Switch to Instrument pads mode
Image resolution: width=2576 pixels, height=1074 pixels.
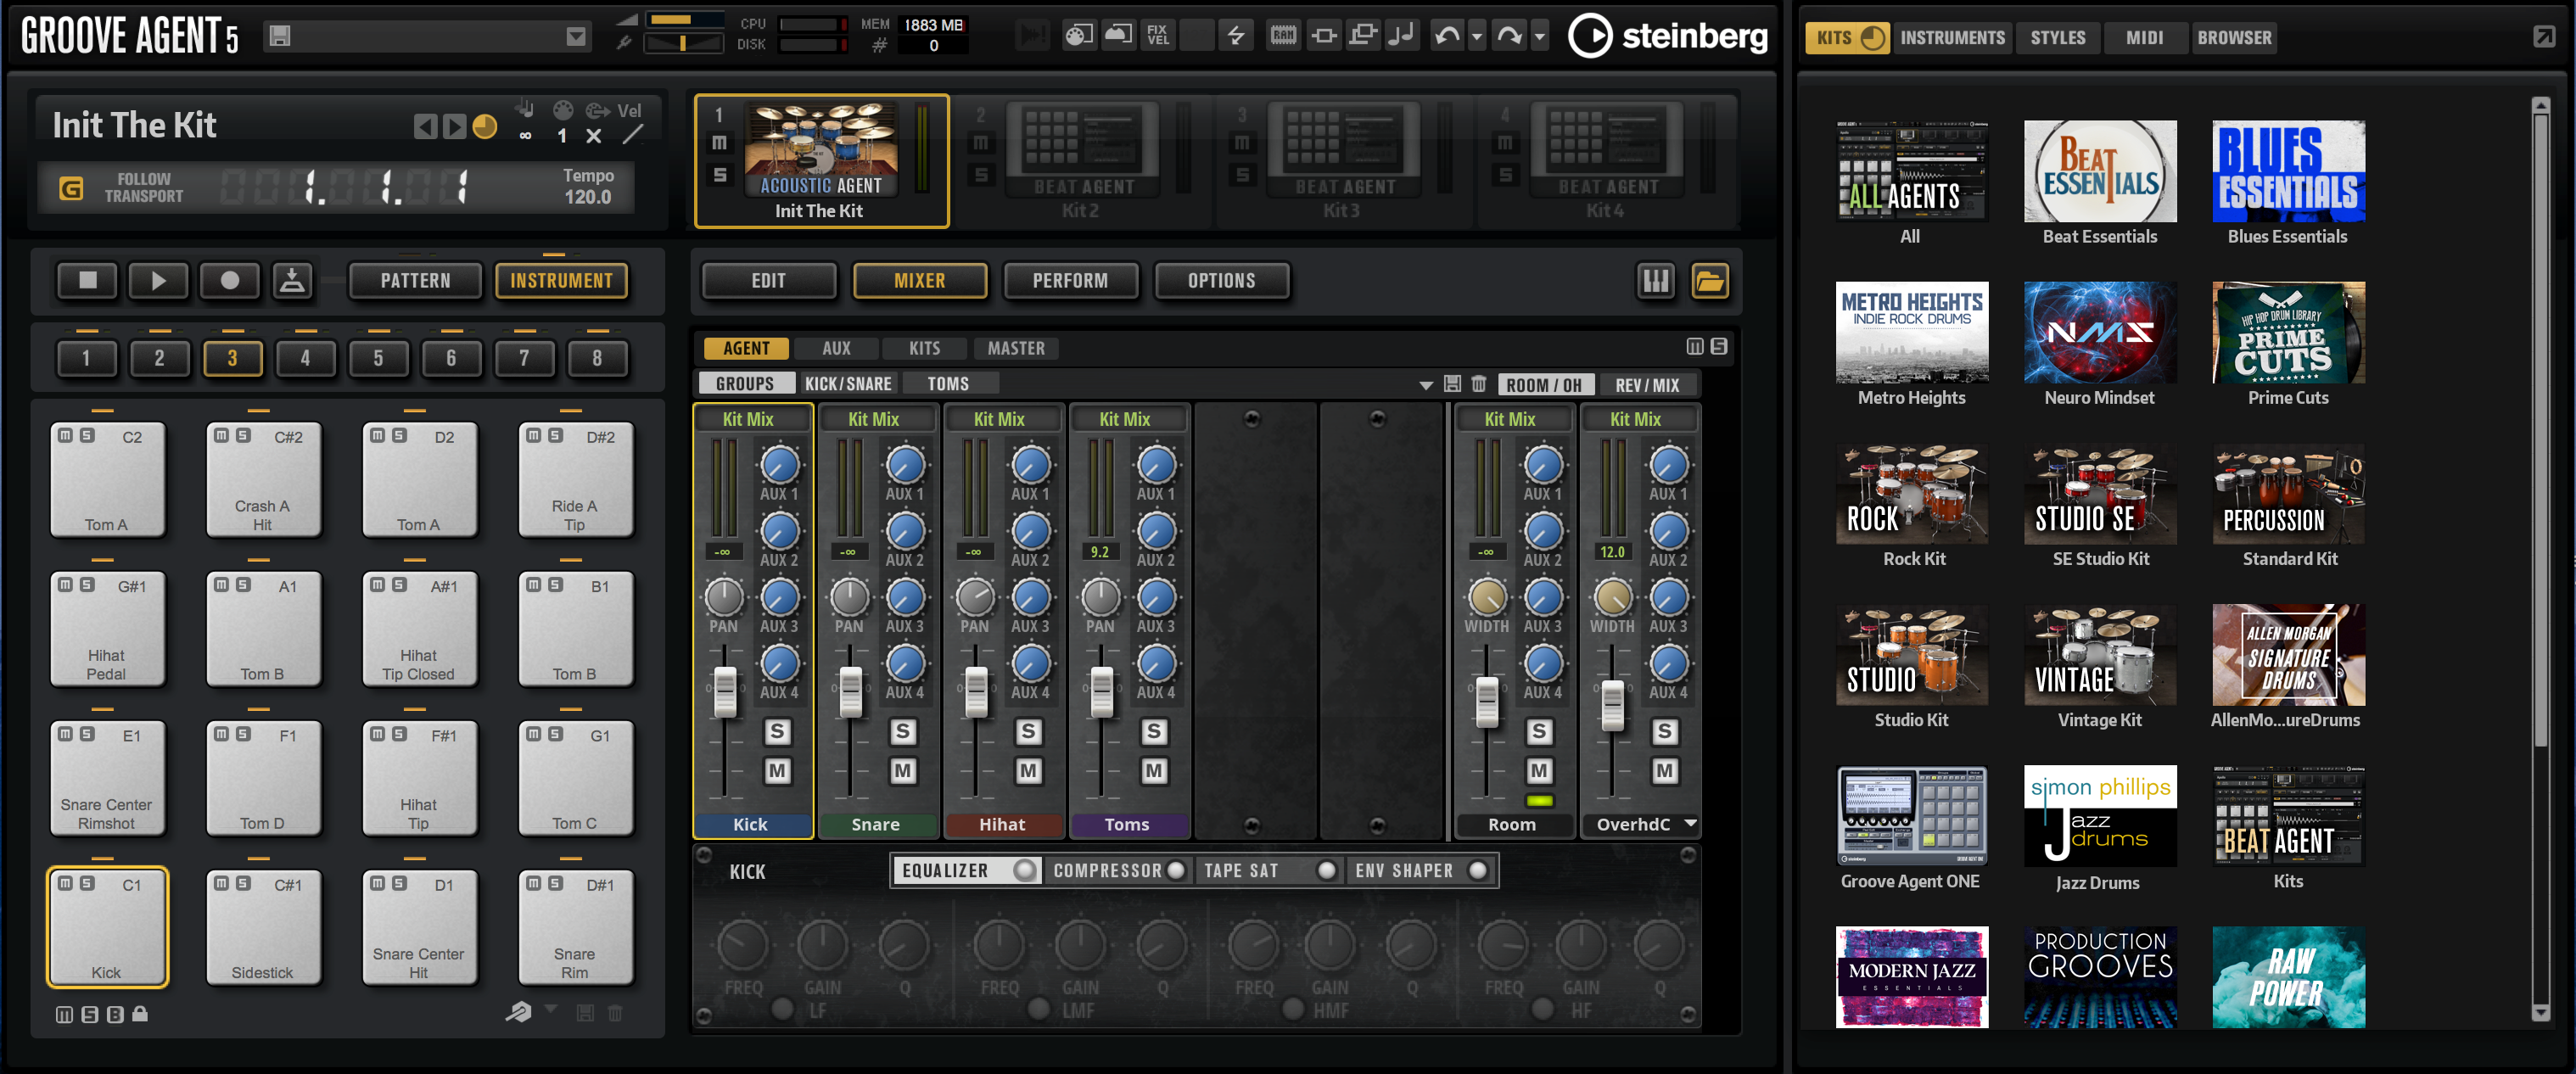click(562, 281)
